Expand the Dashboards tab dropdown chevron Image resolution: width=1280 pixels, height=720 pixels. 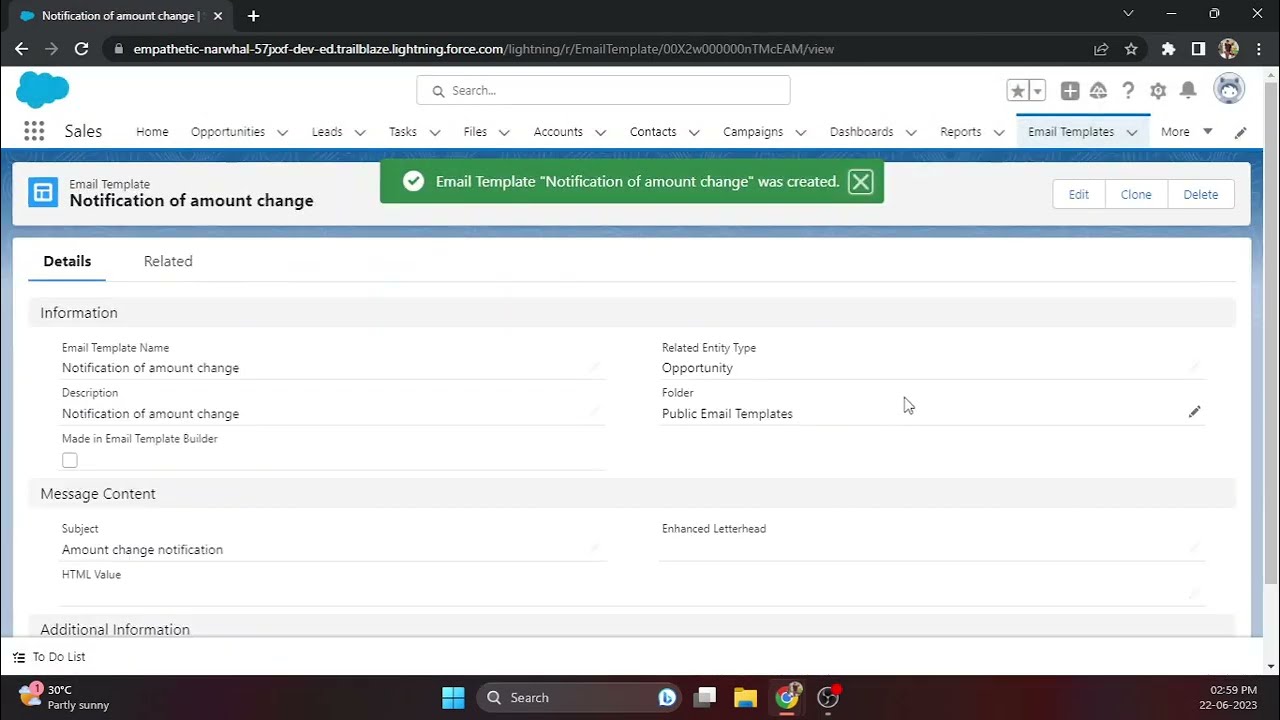910,132
